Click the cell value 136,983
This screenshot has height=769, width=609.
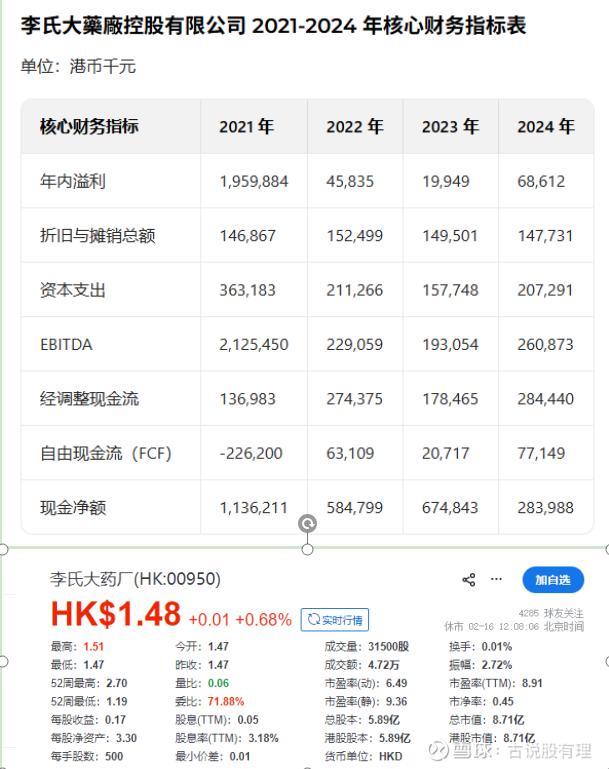coord(247,399)
